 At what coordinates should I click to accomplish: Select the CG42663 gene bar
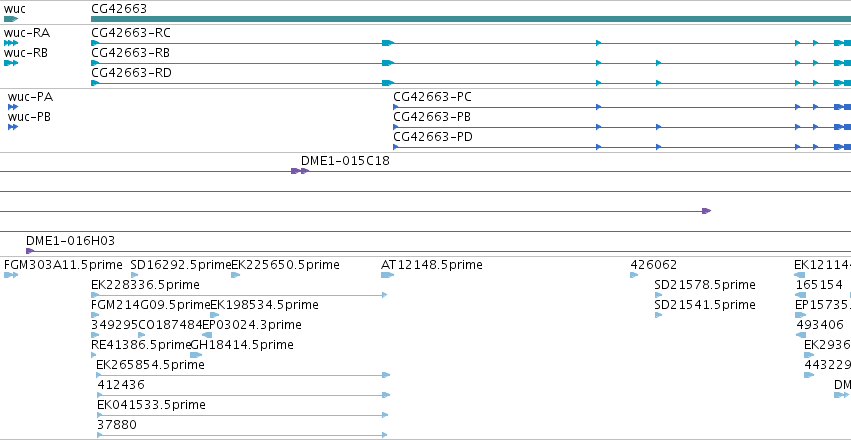(x=471, y=19)
